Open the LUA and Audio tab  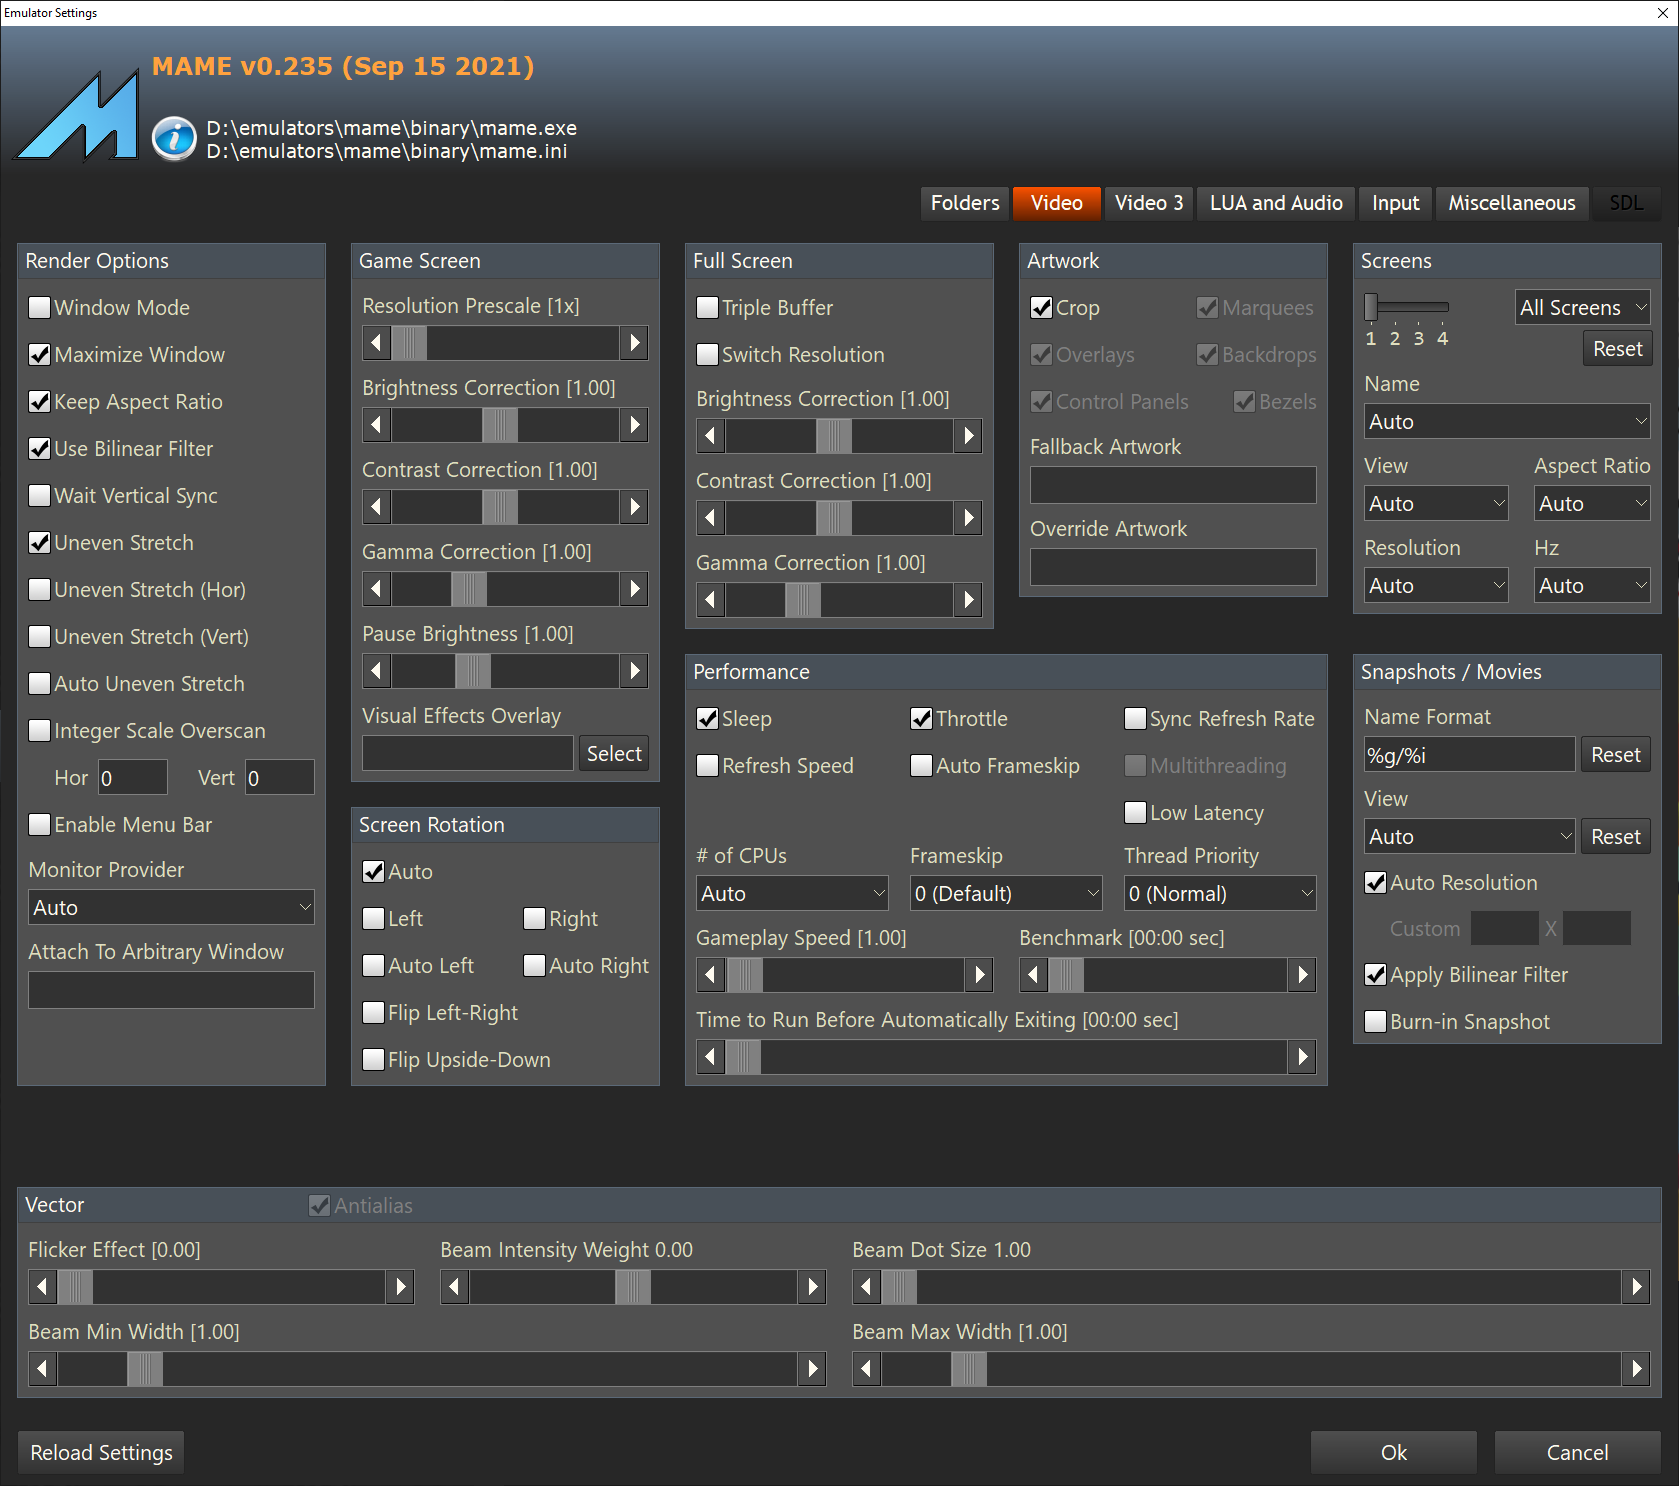tap(1275, 203)
